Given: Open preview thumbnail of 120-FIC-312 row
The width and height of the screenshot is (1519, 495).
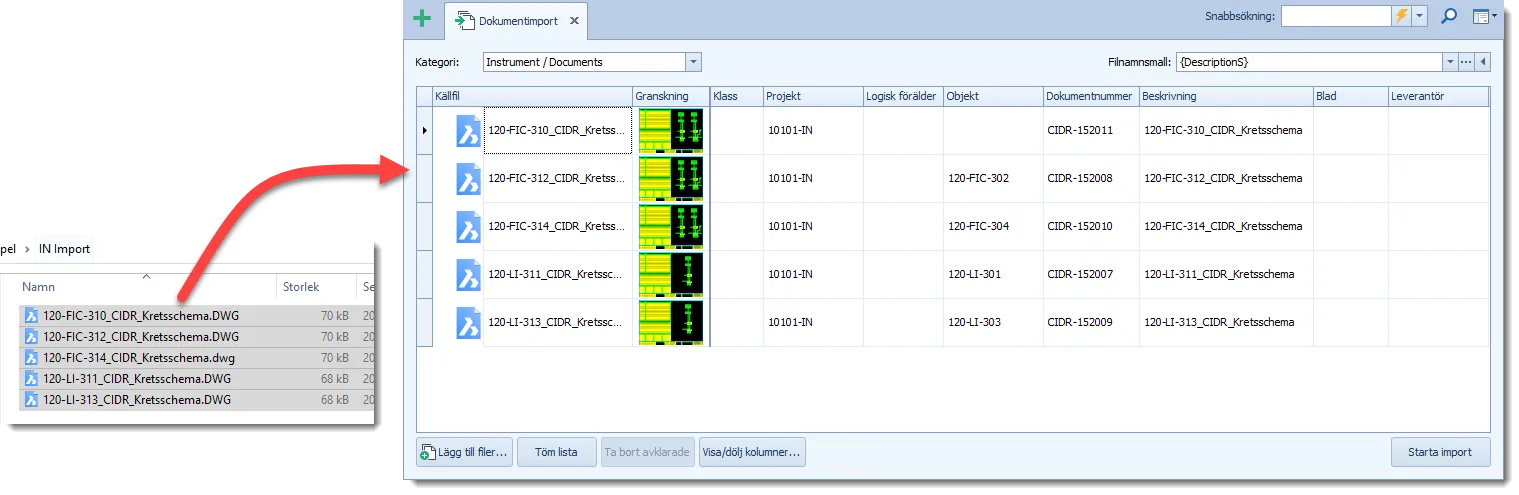Looking at the screenshot, I should pos(671,179).
